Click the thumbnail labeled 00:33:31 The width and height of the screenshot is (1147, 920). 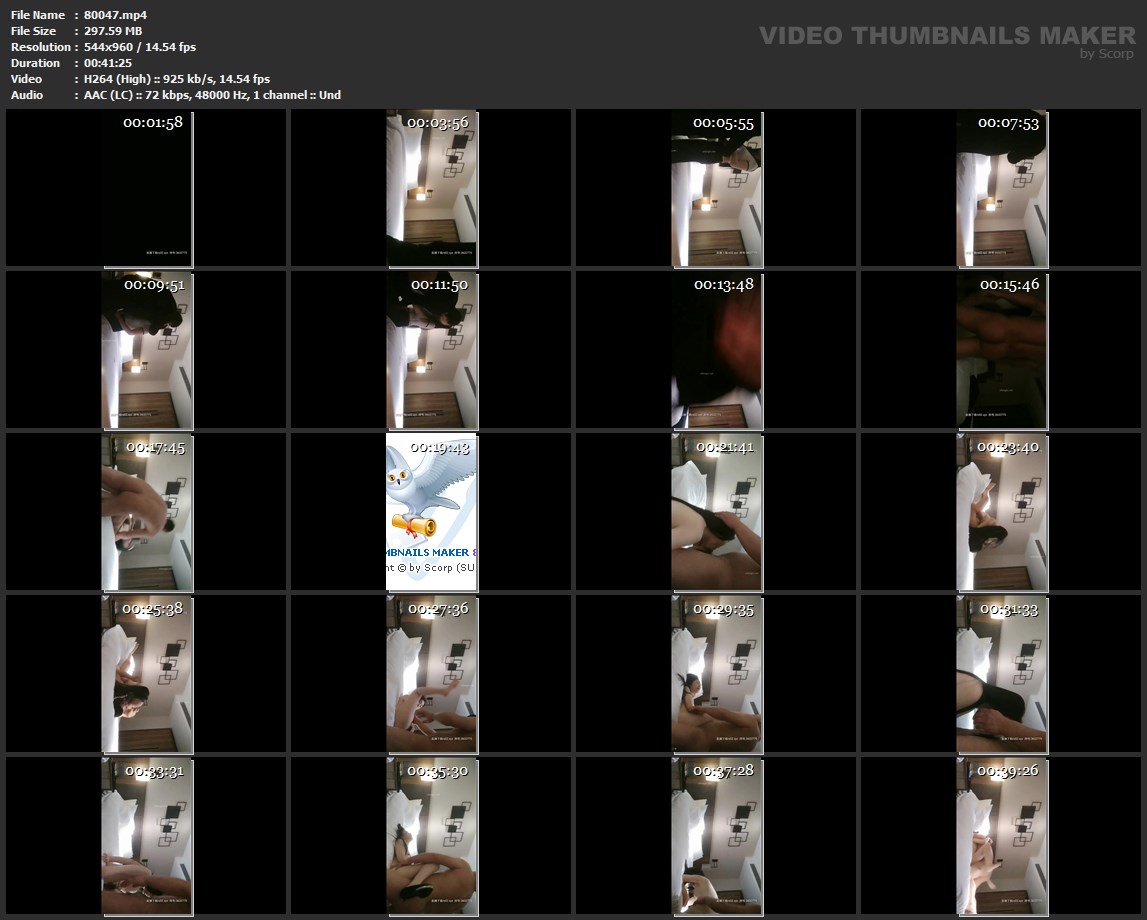point(147,836)
